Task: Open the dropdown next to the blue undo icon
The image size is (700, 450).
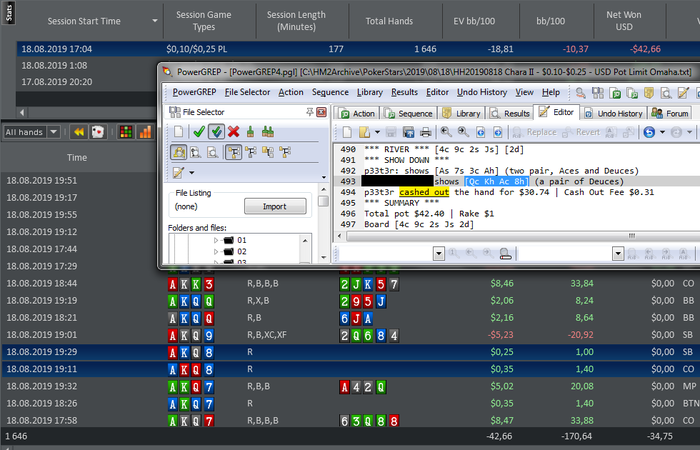Action: (x=662, y=132)
